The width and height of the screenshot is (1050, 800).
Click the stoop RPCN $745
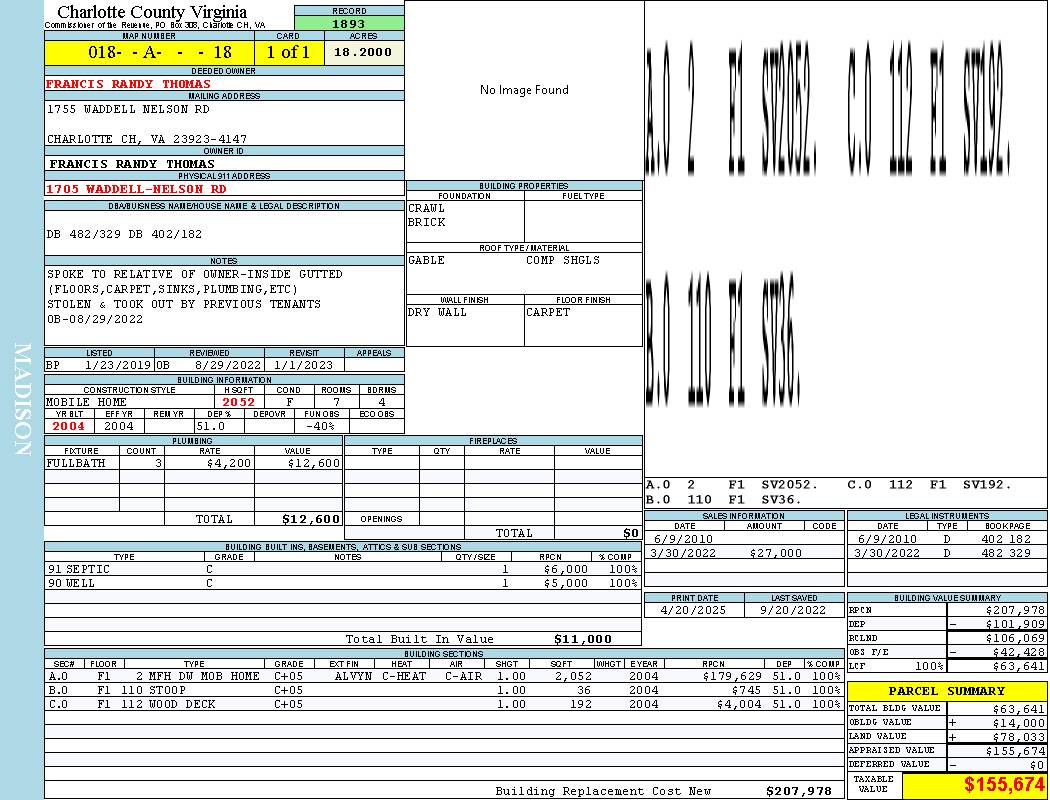[x=747, y=690]
